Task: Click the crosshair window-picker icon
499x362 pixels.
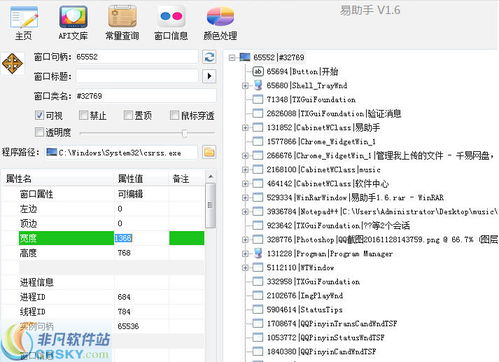Action: [x=12, y=63]
